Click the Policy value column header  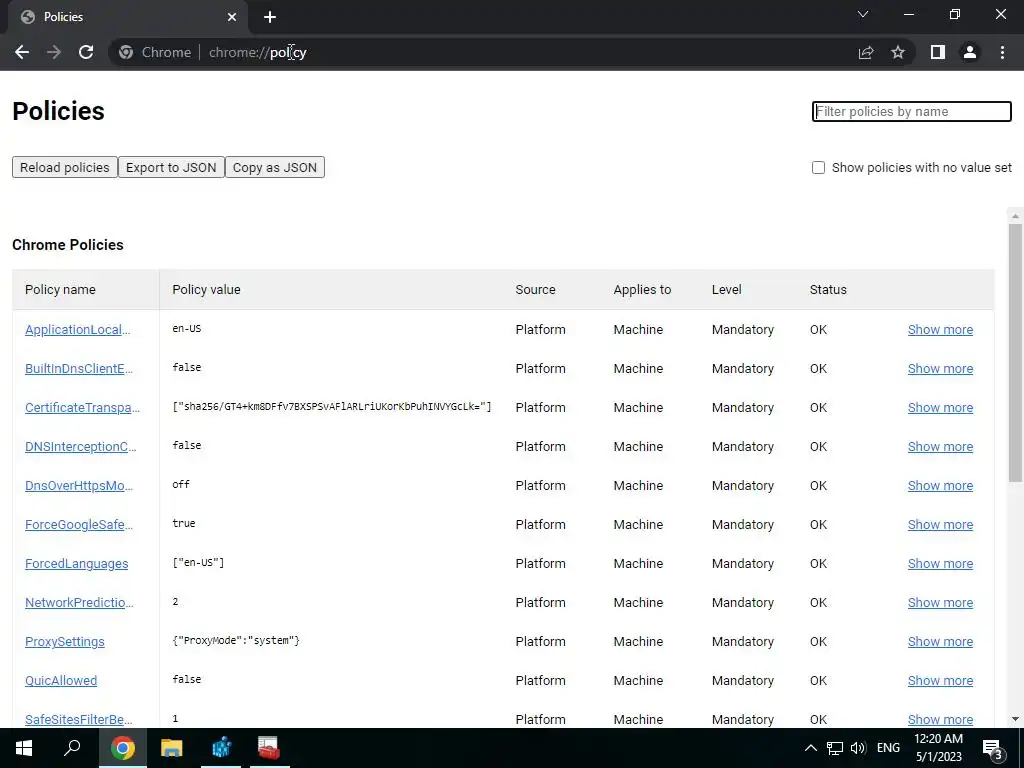tap(206, 289)
